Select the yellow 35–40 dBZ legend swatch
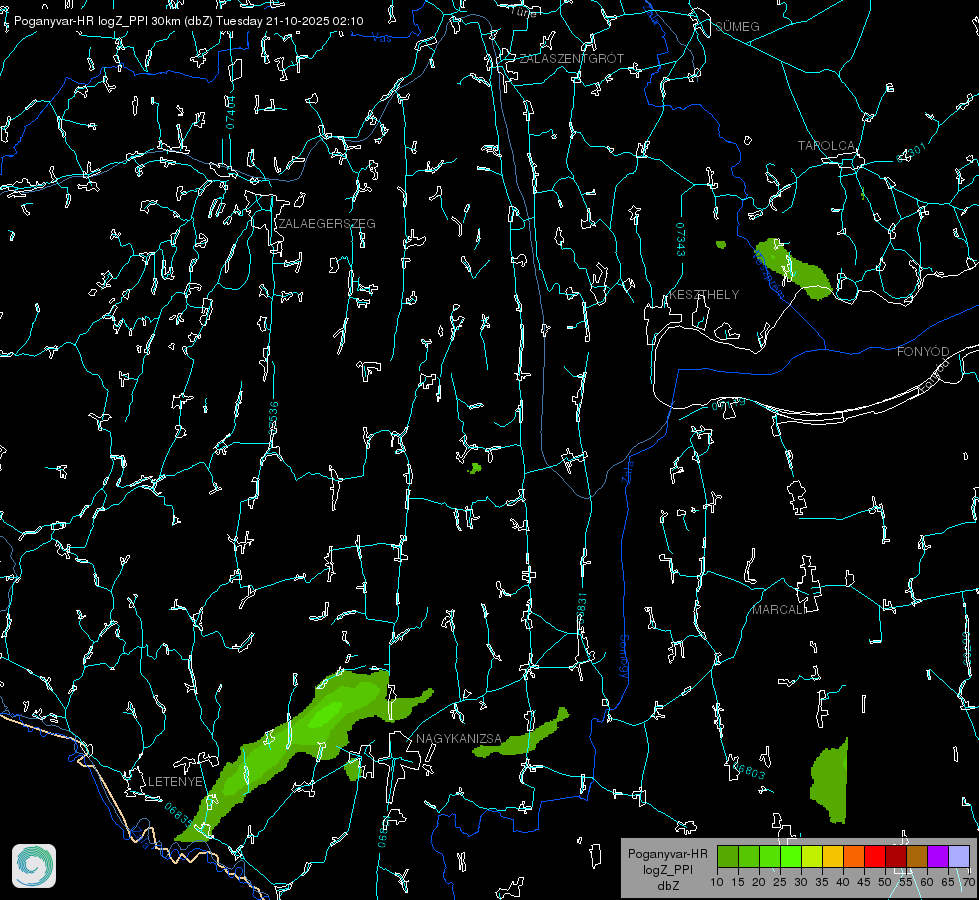The height and width of the screenshot is (900, 979). click(x=833, y=856)
